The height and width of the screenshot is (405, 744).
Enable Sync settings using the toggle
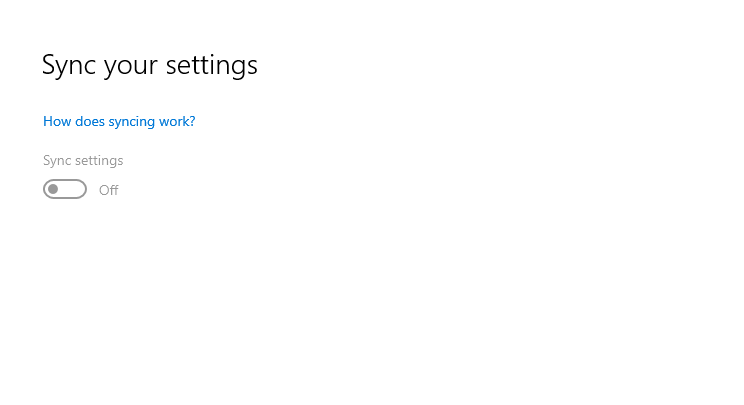click(x=65, y=189)
